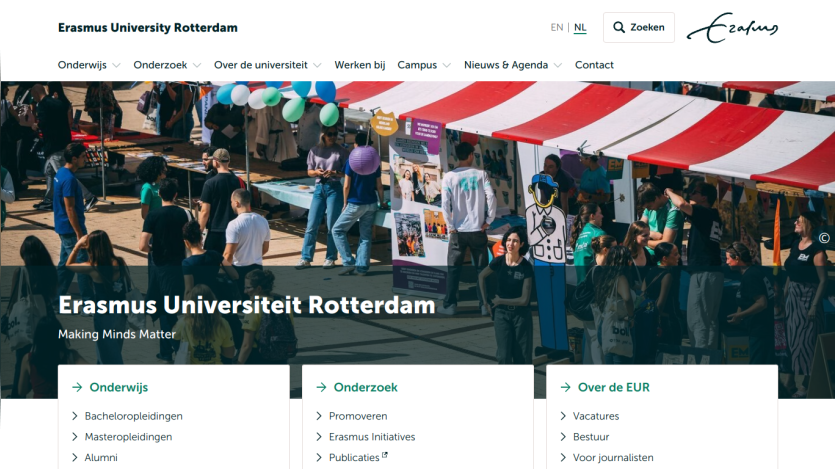Open Bacheloropleidingen link
Viewport: 835px width, 469px height.
click(x=134, y=416)
